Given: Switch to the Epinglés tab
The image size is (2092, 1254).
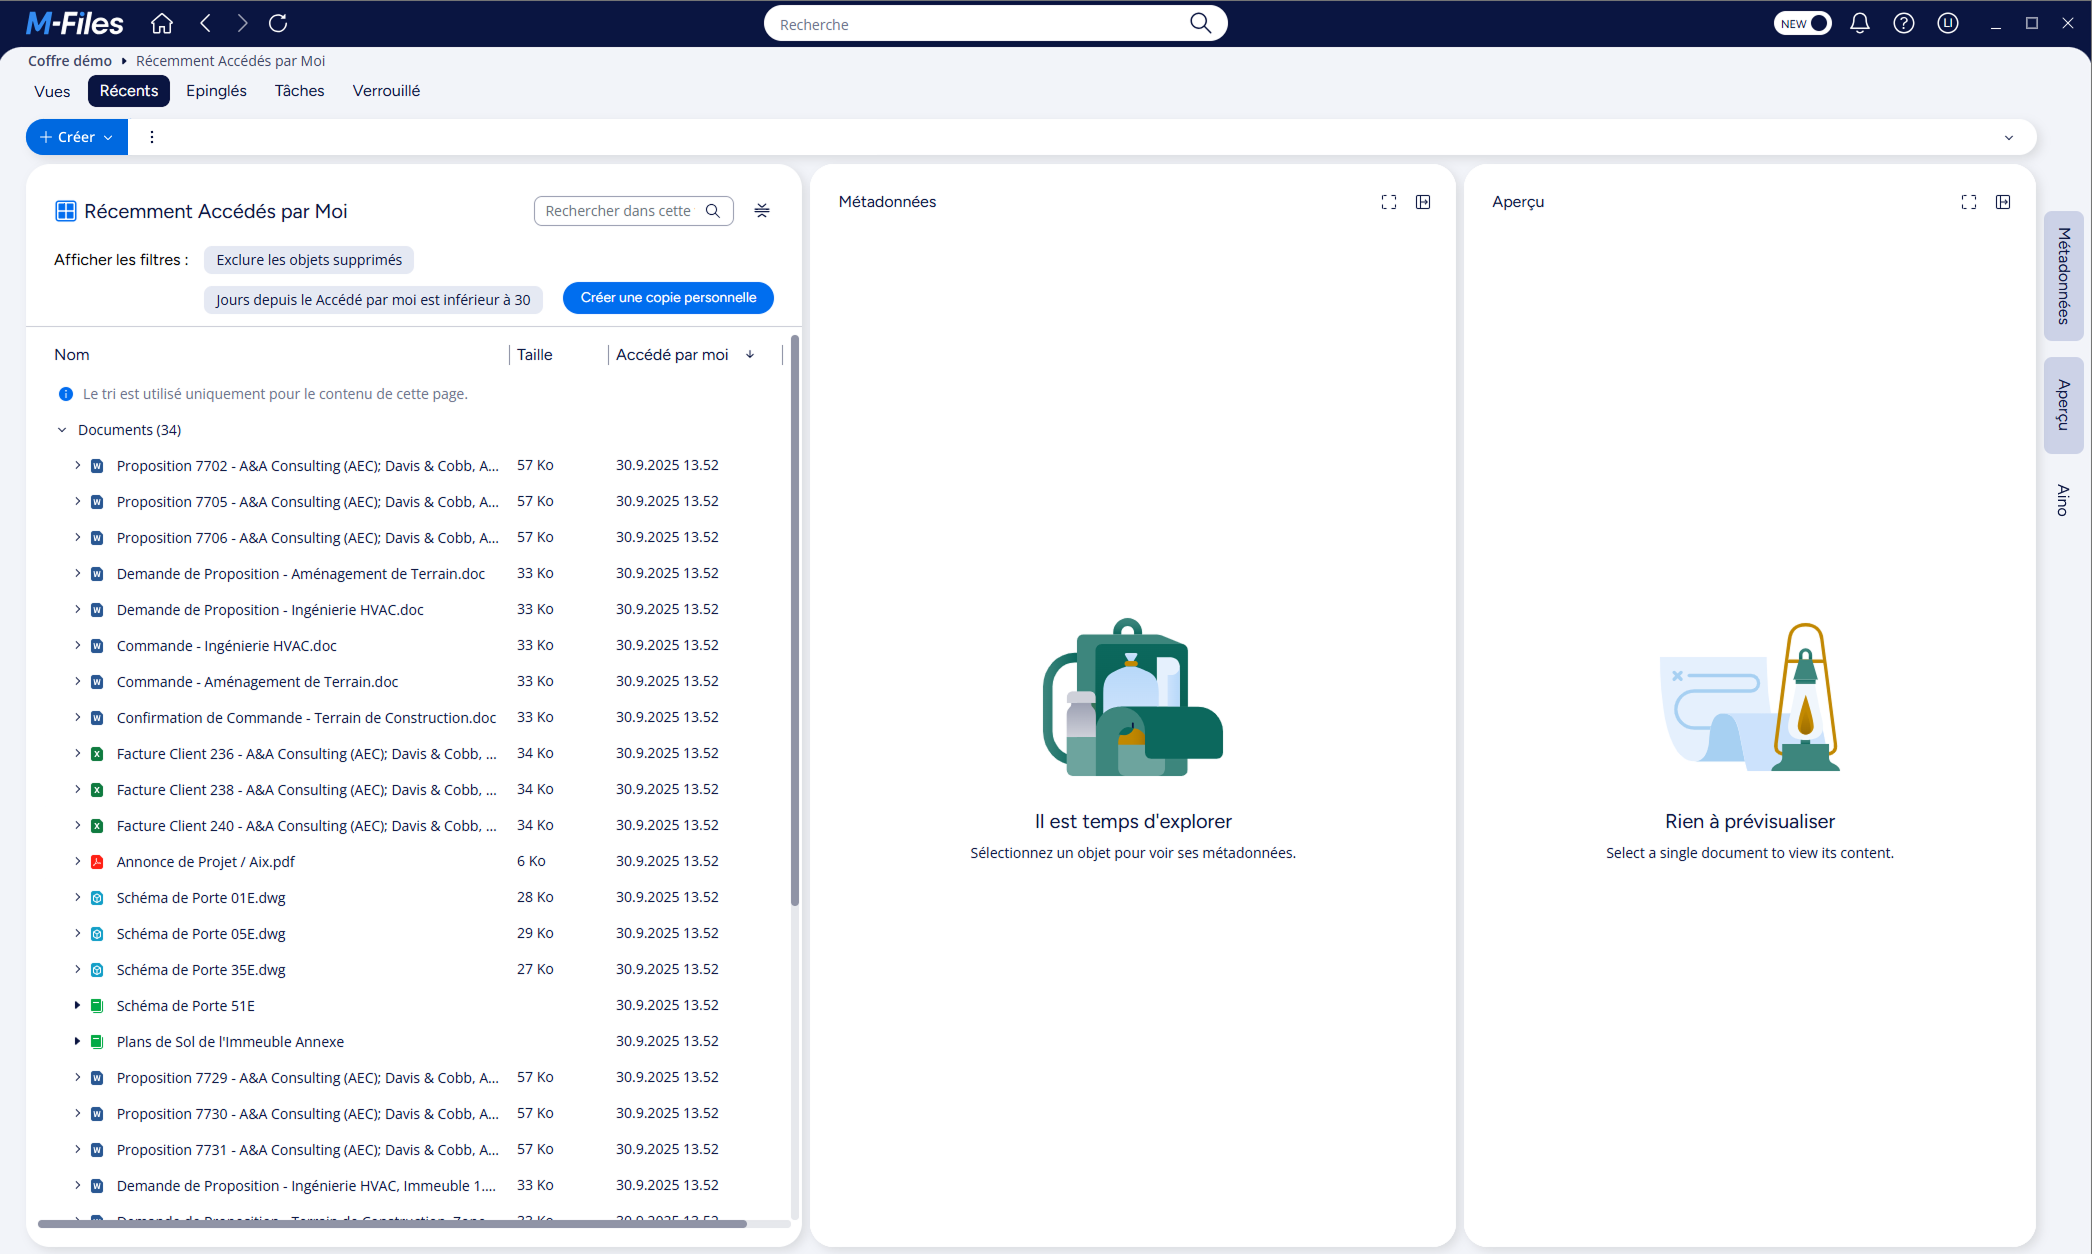Looking at the screenshot, I should pyautogui.click(x=216, y=91).
